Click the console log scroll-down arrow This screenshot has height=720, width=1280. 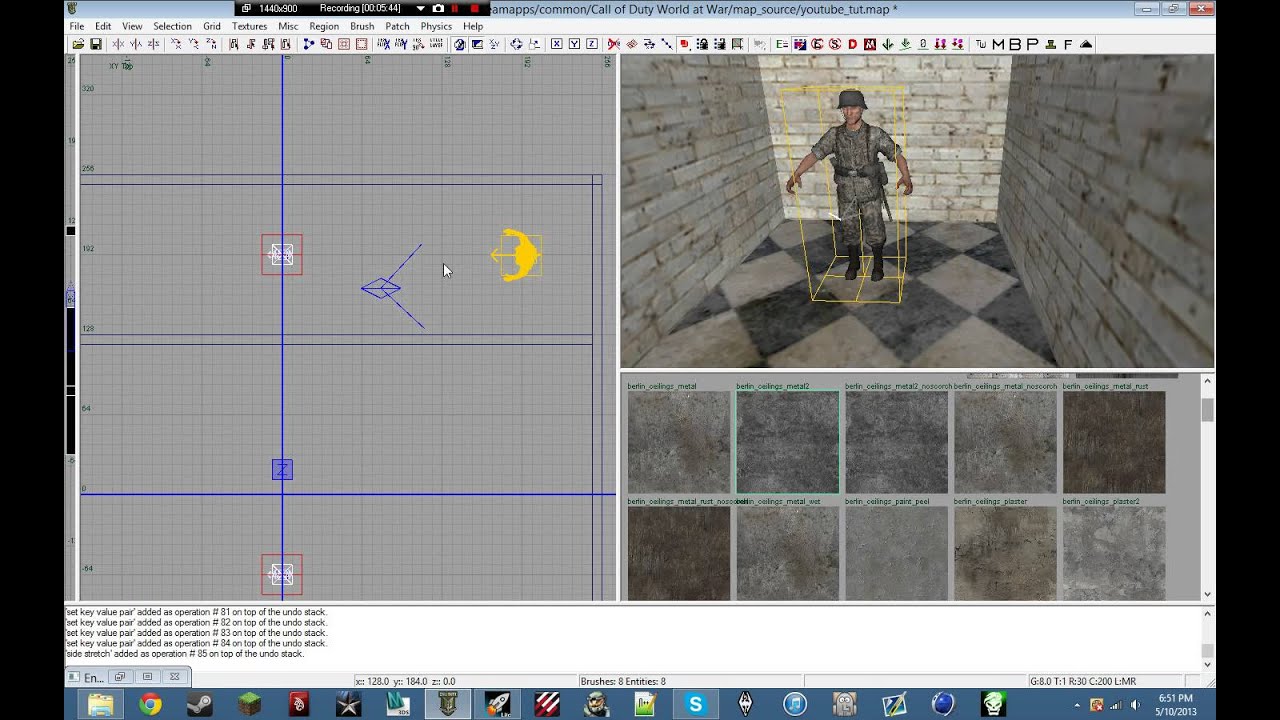(x=1207, y=664)
